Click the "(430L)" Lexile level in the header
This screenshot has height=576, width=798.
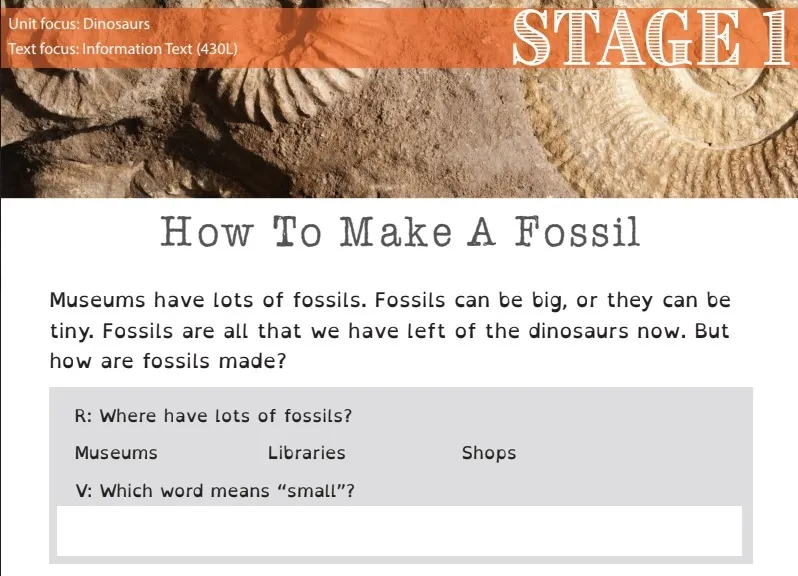(x=215, y=48)
